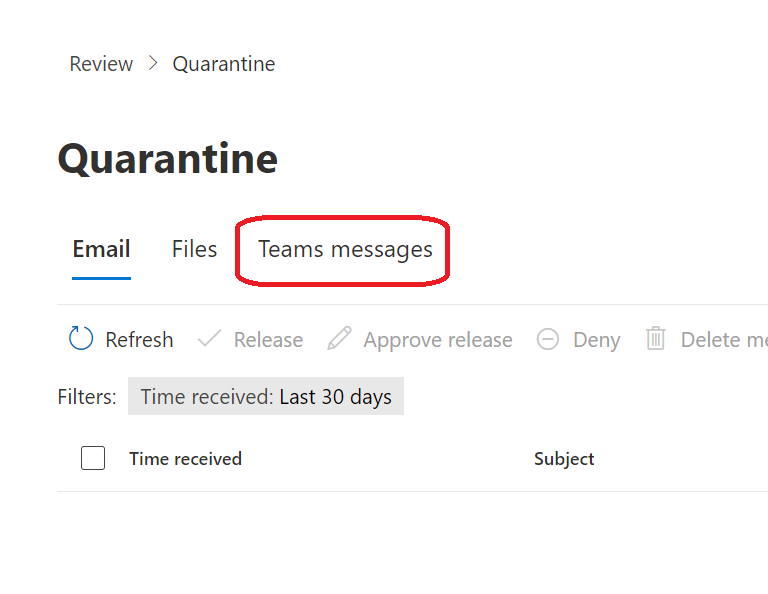Tick the select-all checkbox in table header

pos(93,458)
